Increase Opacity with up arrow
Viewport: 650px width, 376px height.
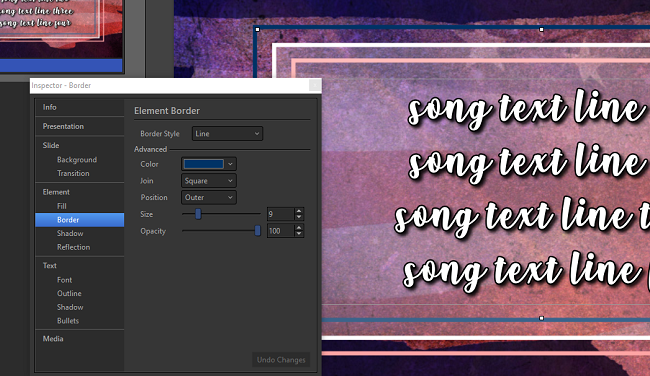299,228
